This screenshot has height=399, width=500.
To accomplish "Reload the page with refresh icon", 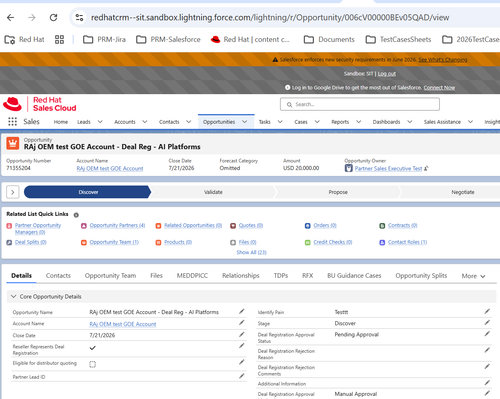I will pos(53,17).
